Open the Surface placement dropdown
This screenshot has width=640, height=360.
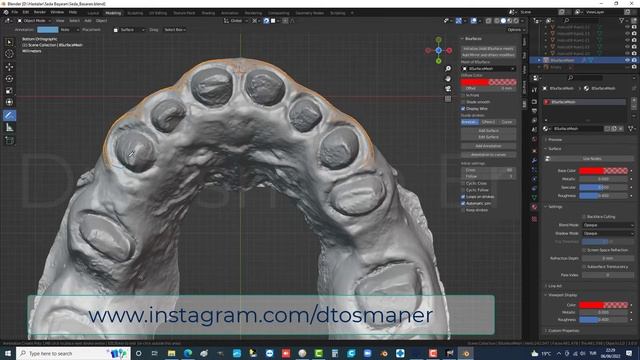click(x=129, y=30)
